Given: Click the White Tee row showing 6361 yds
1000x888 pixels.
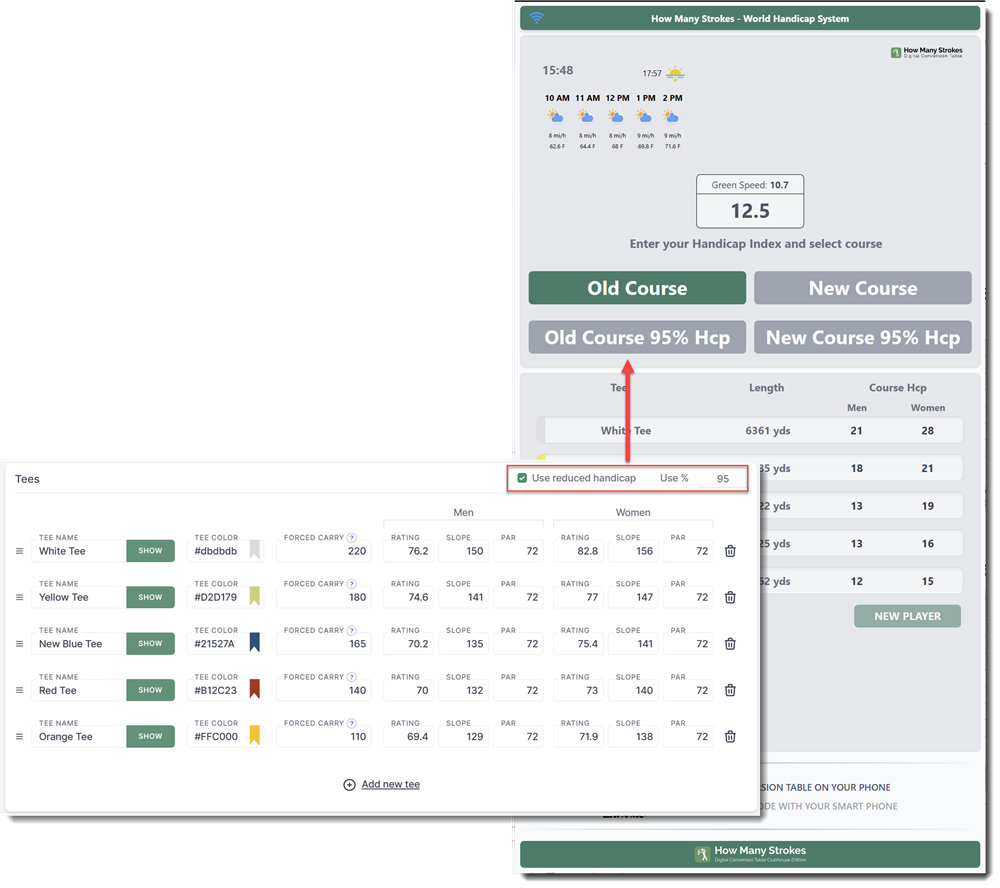Looking at the screenshot, I should (750, 431).
